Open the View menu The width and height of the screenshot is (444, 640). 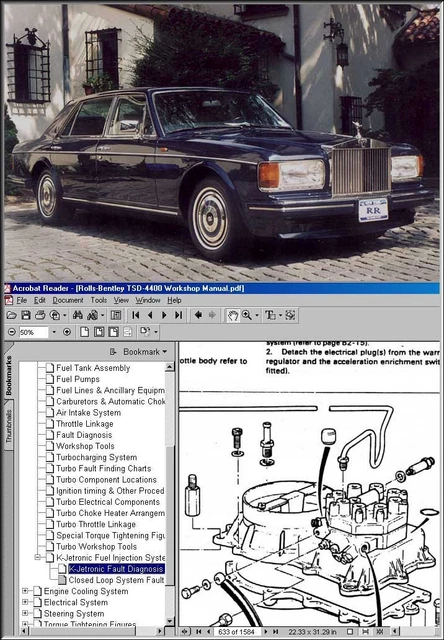pos(121,300)
